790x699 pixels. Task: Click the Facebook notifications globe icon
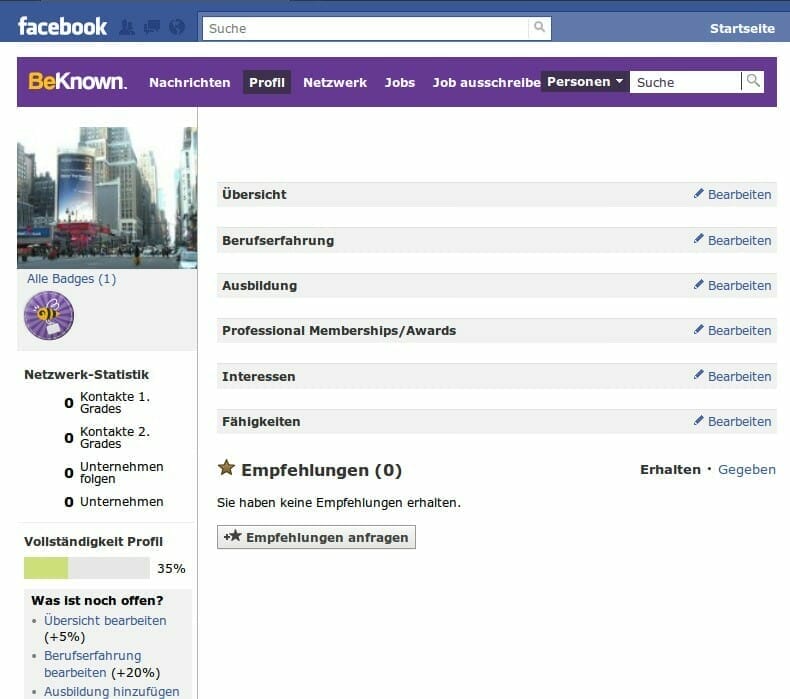[177, 27]
